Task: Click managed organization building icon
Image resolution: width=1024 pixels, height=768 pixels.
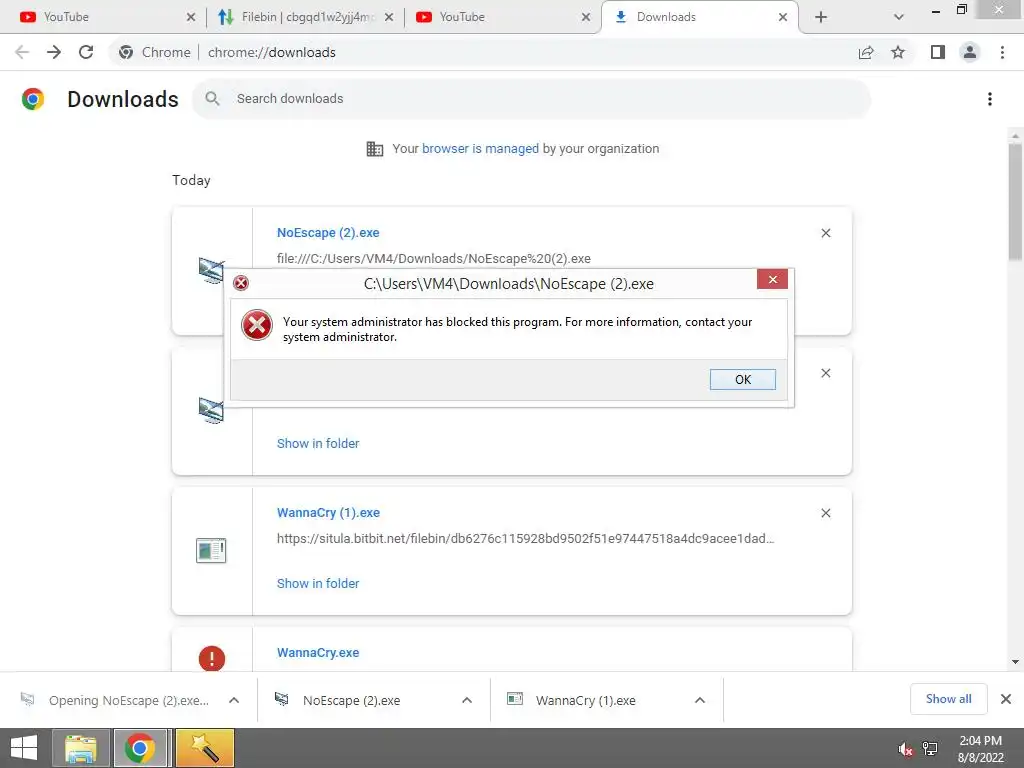Action: point(374,149)
